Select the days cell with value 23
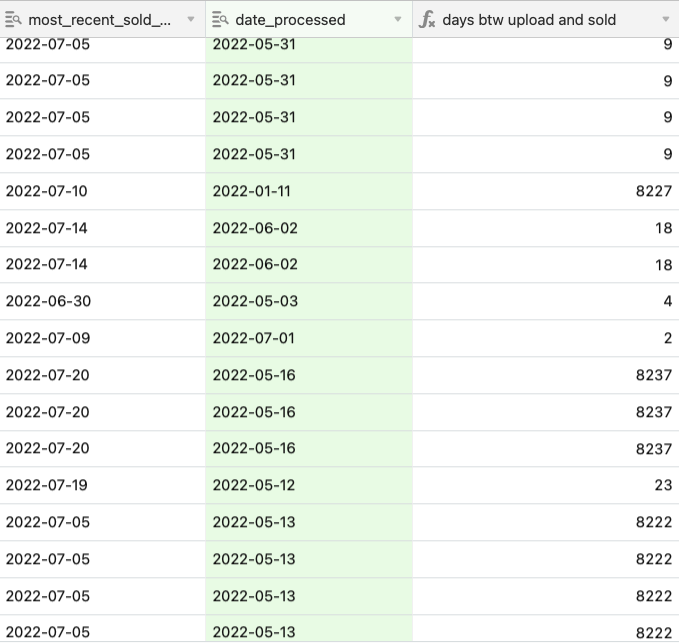The width and height of the screenshot is (679, 643). [x=546, y=485]
